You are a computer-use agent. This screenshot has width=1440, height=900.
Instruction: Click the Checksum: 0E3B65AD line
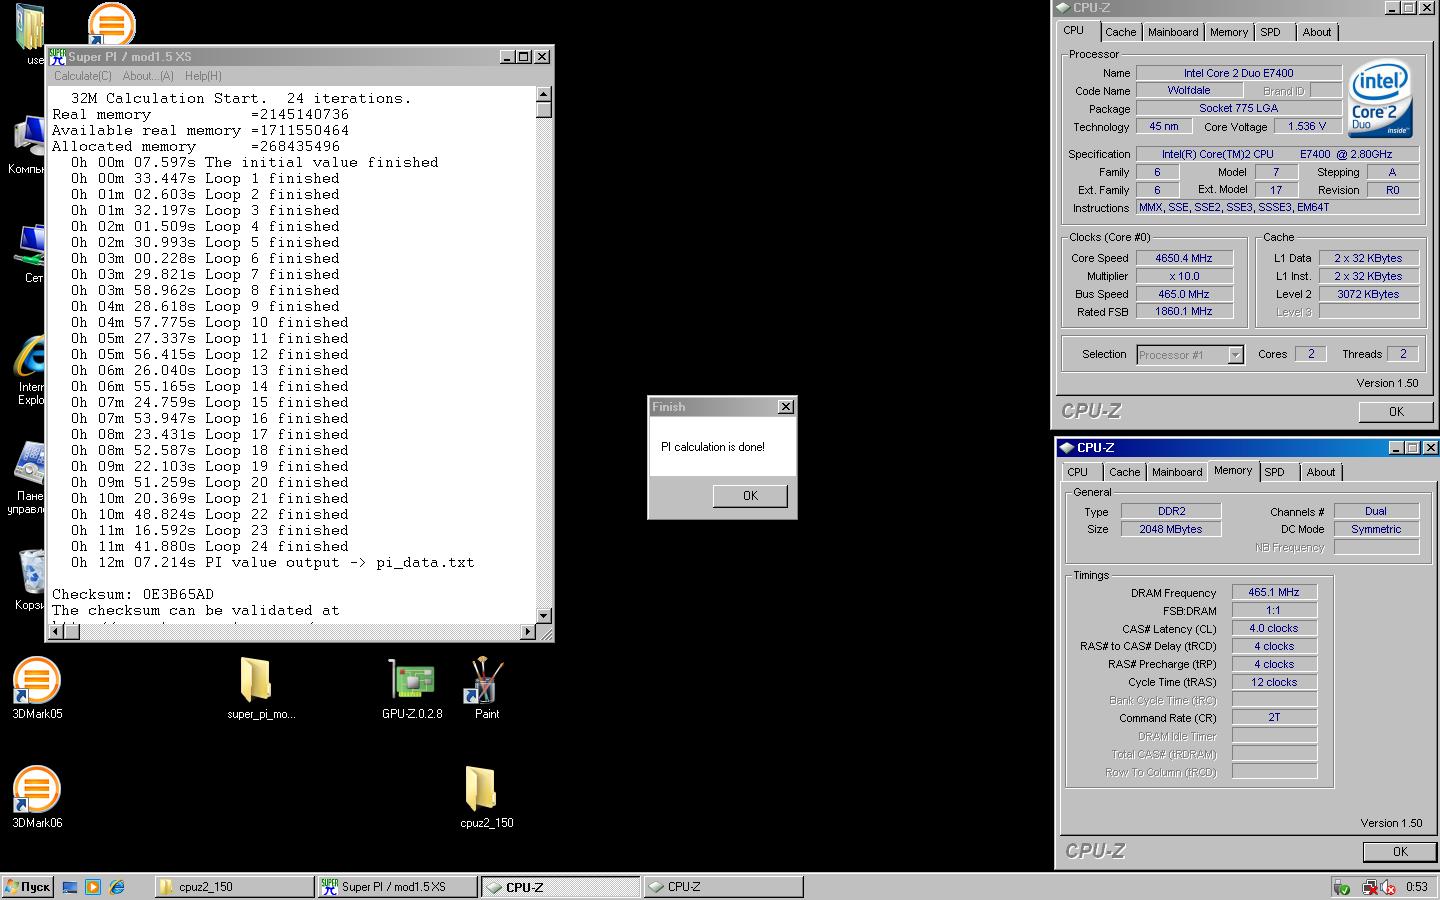[x=133, y=594]
